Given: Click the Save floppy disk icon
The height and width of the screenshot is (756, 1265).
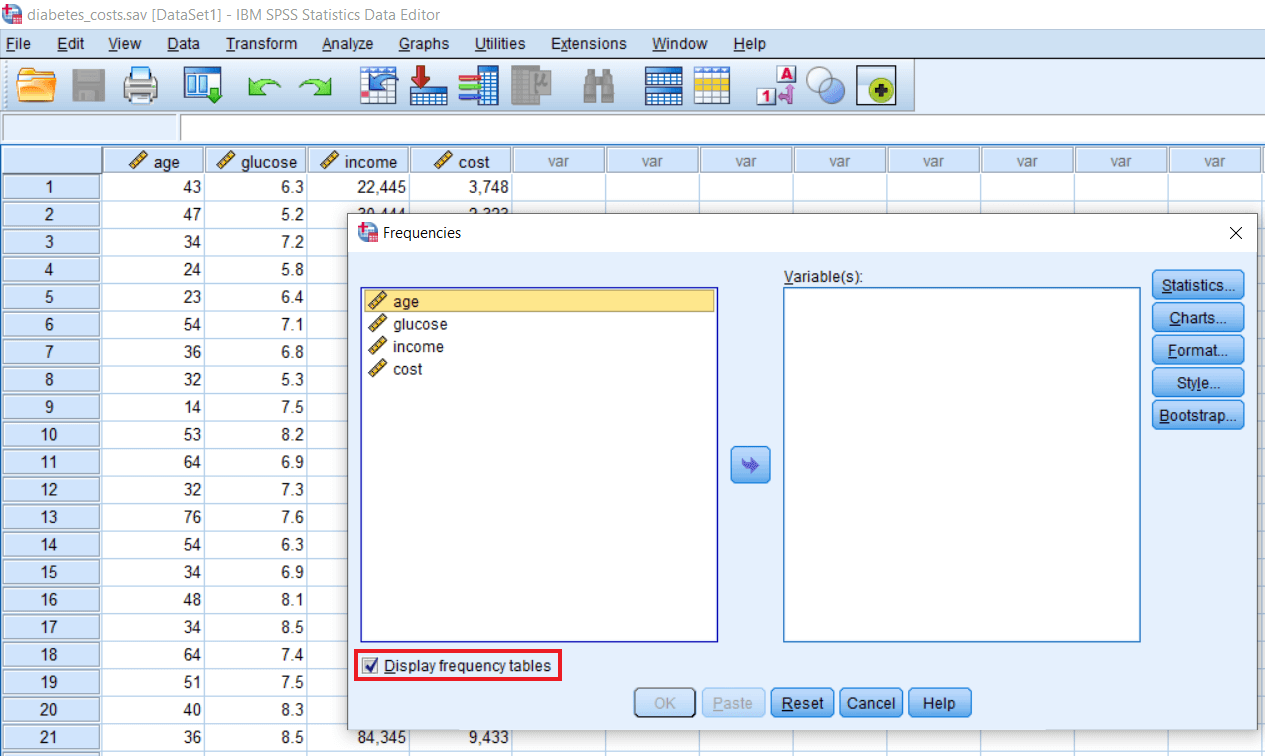Looking at the screenshot, I should (89, 85).
